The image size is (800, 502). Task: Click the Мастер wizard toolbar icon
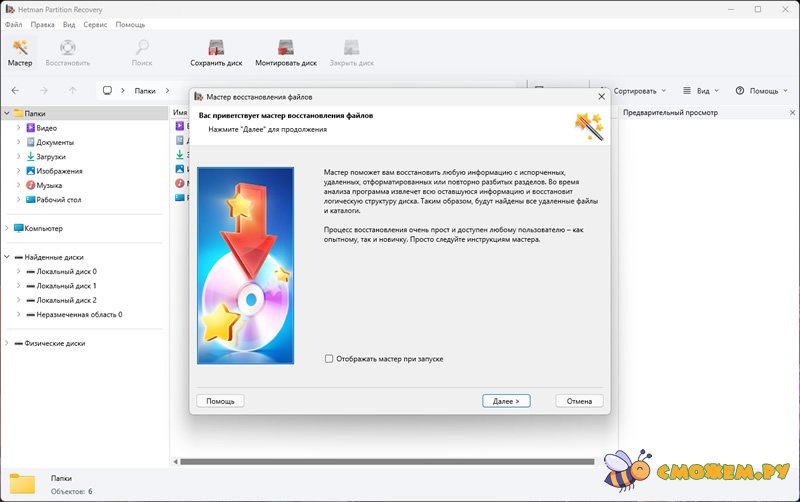20,47
